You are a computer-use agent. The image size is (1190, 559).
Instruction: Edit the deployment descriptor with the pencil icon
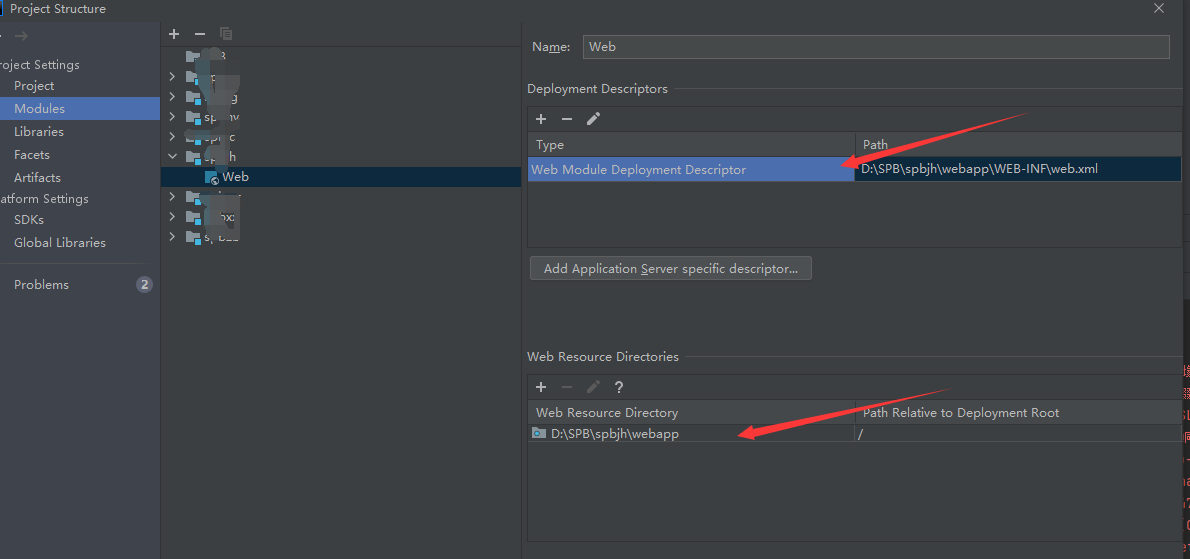(x=593, y=118)
